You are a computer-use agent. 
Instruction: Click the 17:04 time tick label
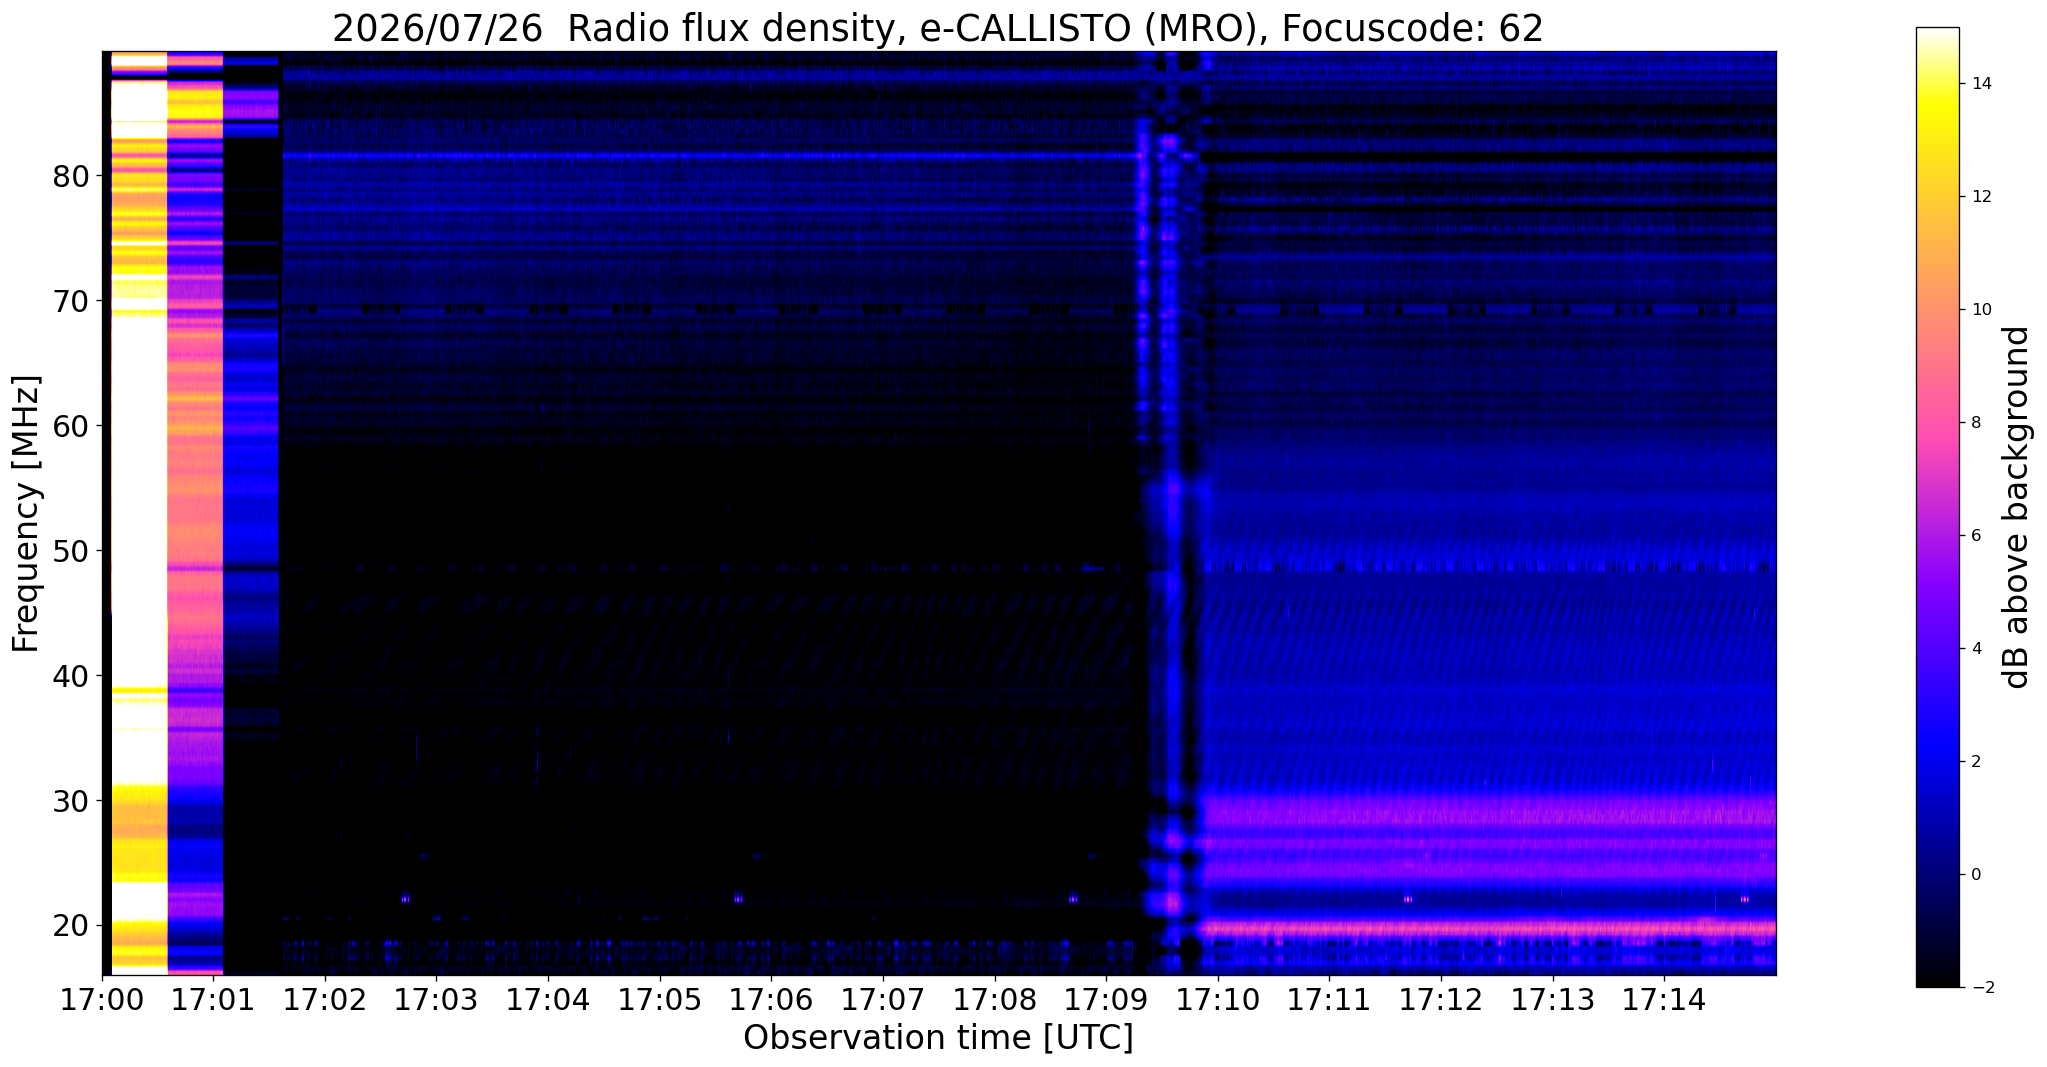549,999
